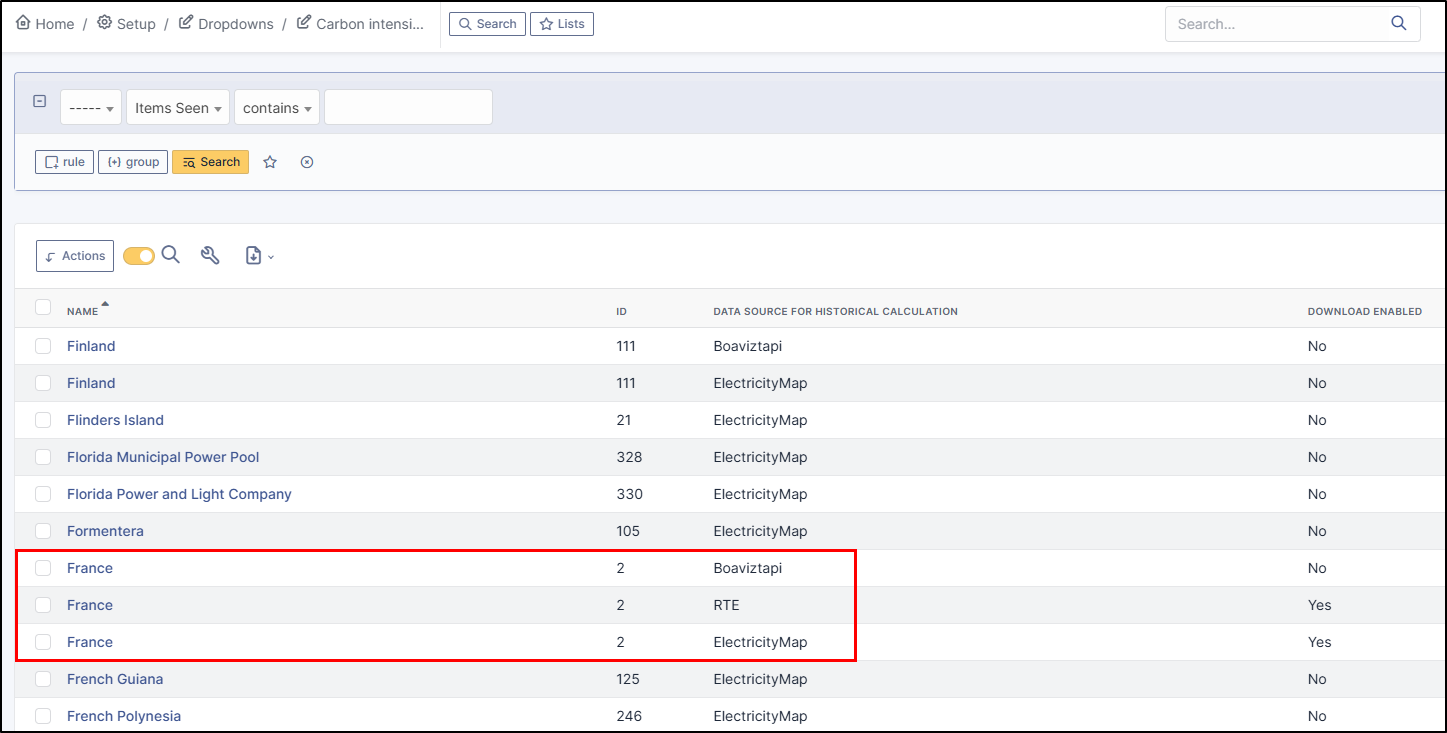Click the search criteria value input field

[x=408, y=108]
